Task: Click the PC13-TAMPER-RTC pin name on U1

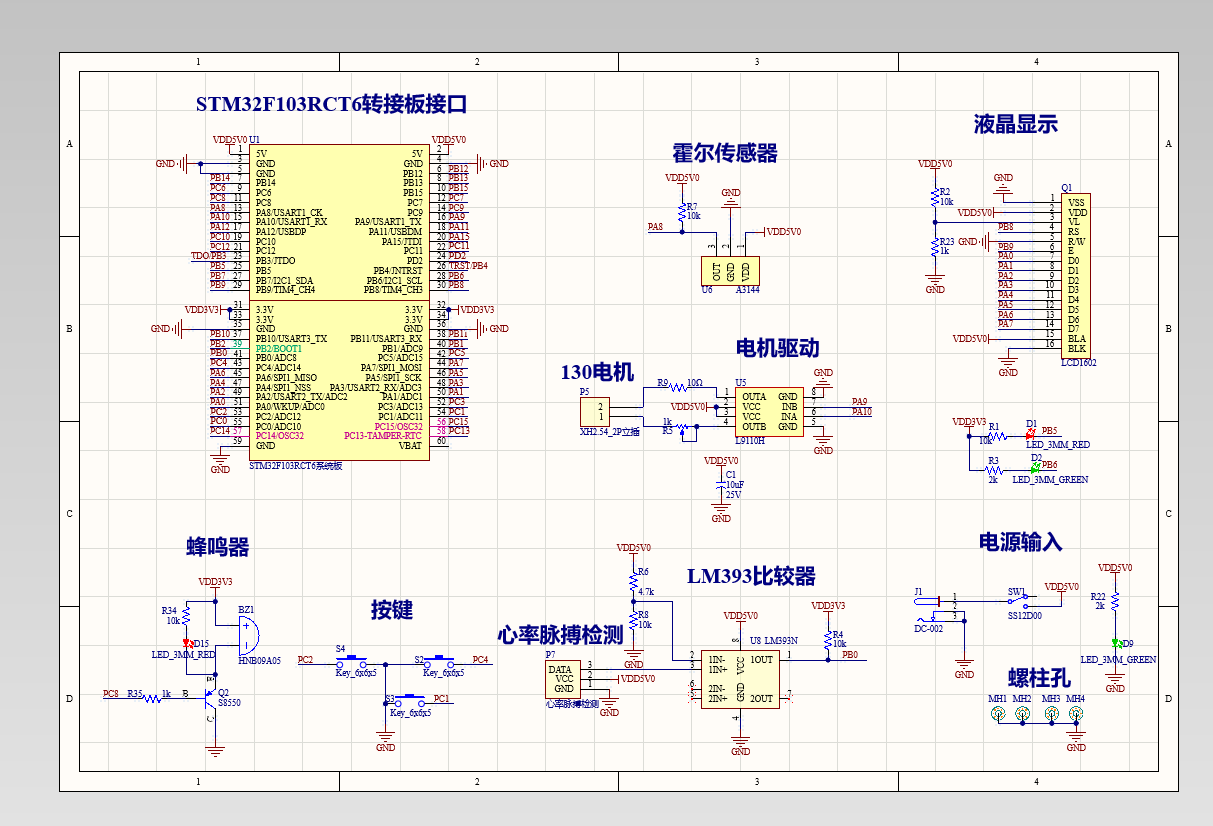Action: point(383,436)
